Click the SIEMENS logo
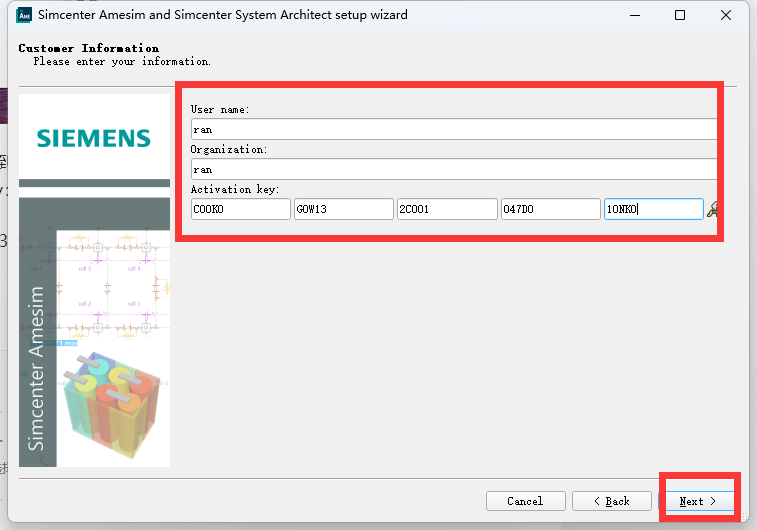The width and height of the screenshot is (757, 530). (x=94, y=138)
